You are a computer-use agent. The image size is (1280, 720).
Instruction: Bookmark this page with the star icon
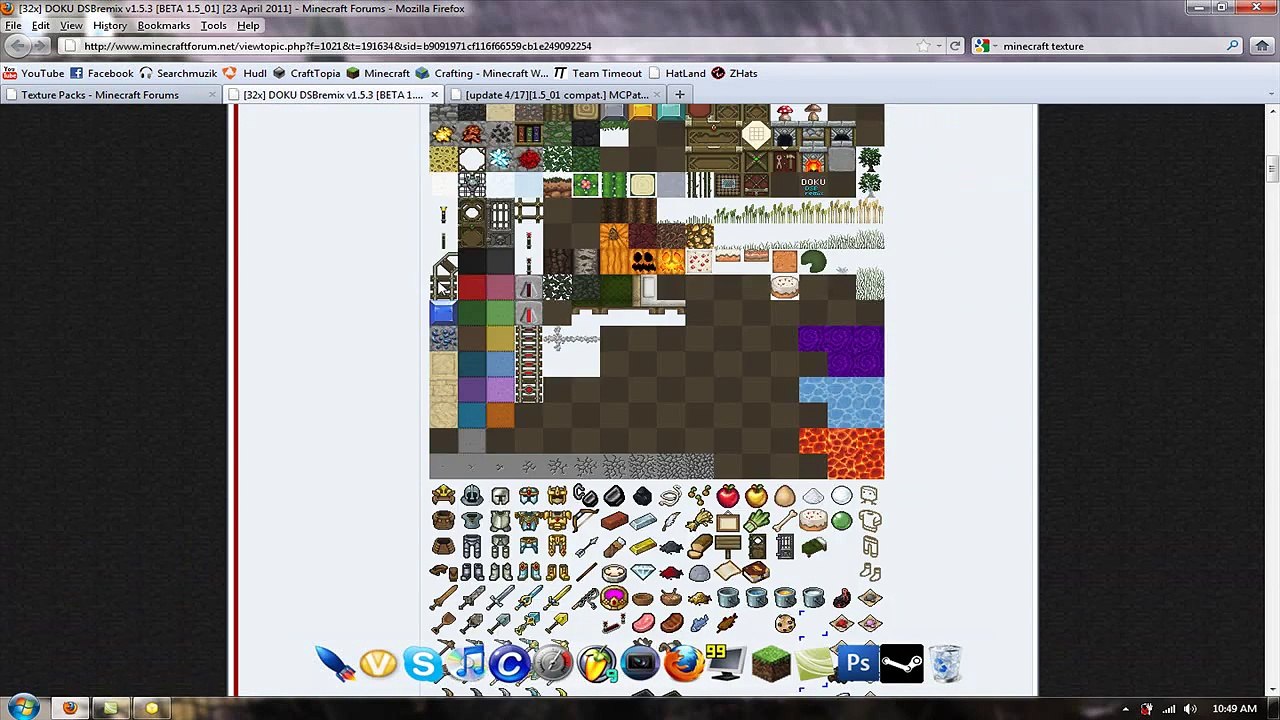[923, 46]
